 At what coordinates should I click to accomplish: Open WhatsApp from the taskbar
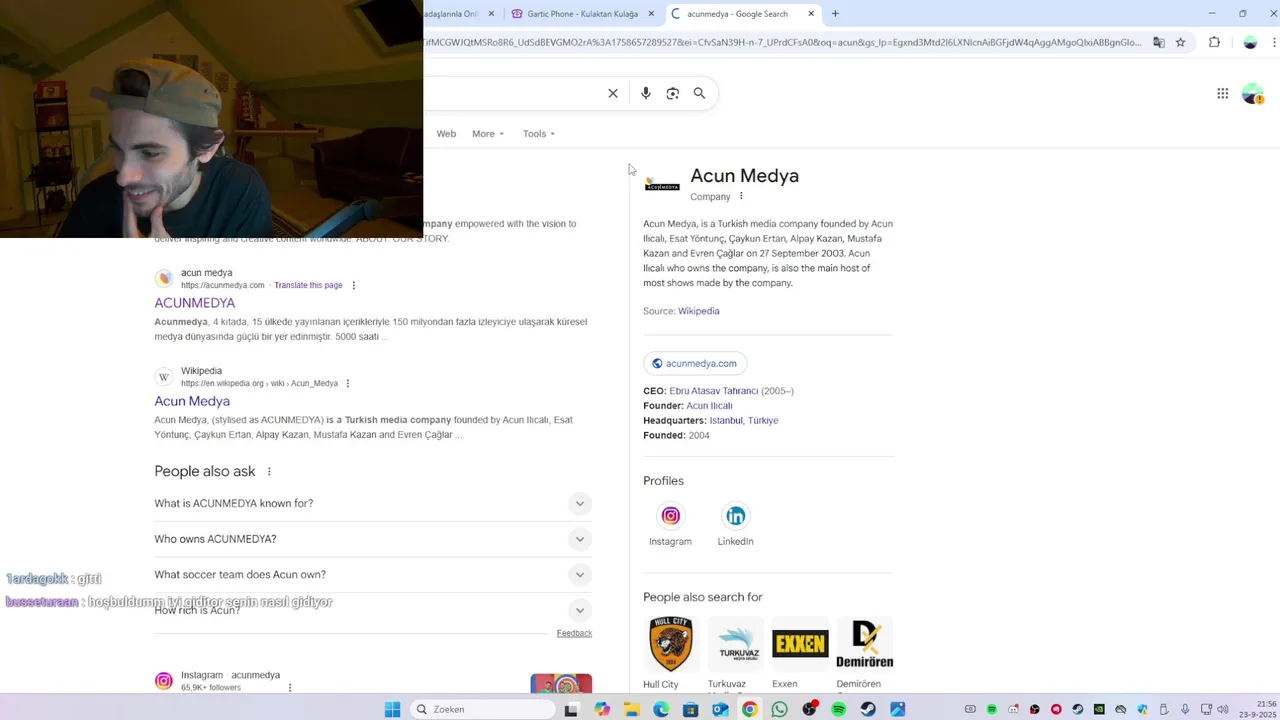click(x=780, y=709)
